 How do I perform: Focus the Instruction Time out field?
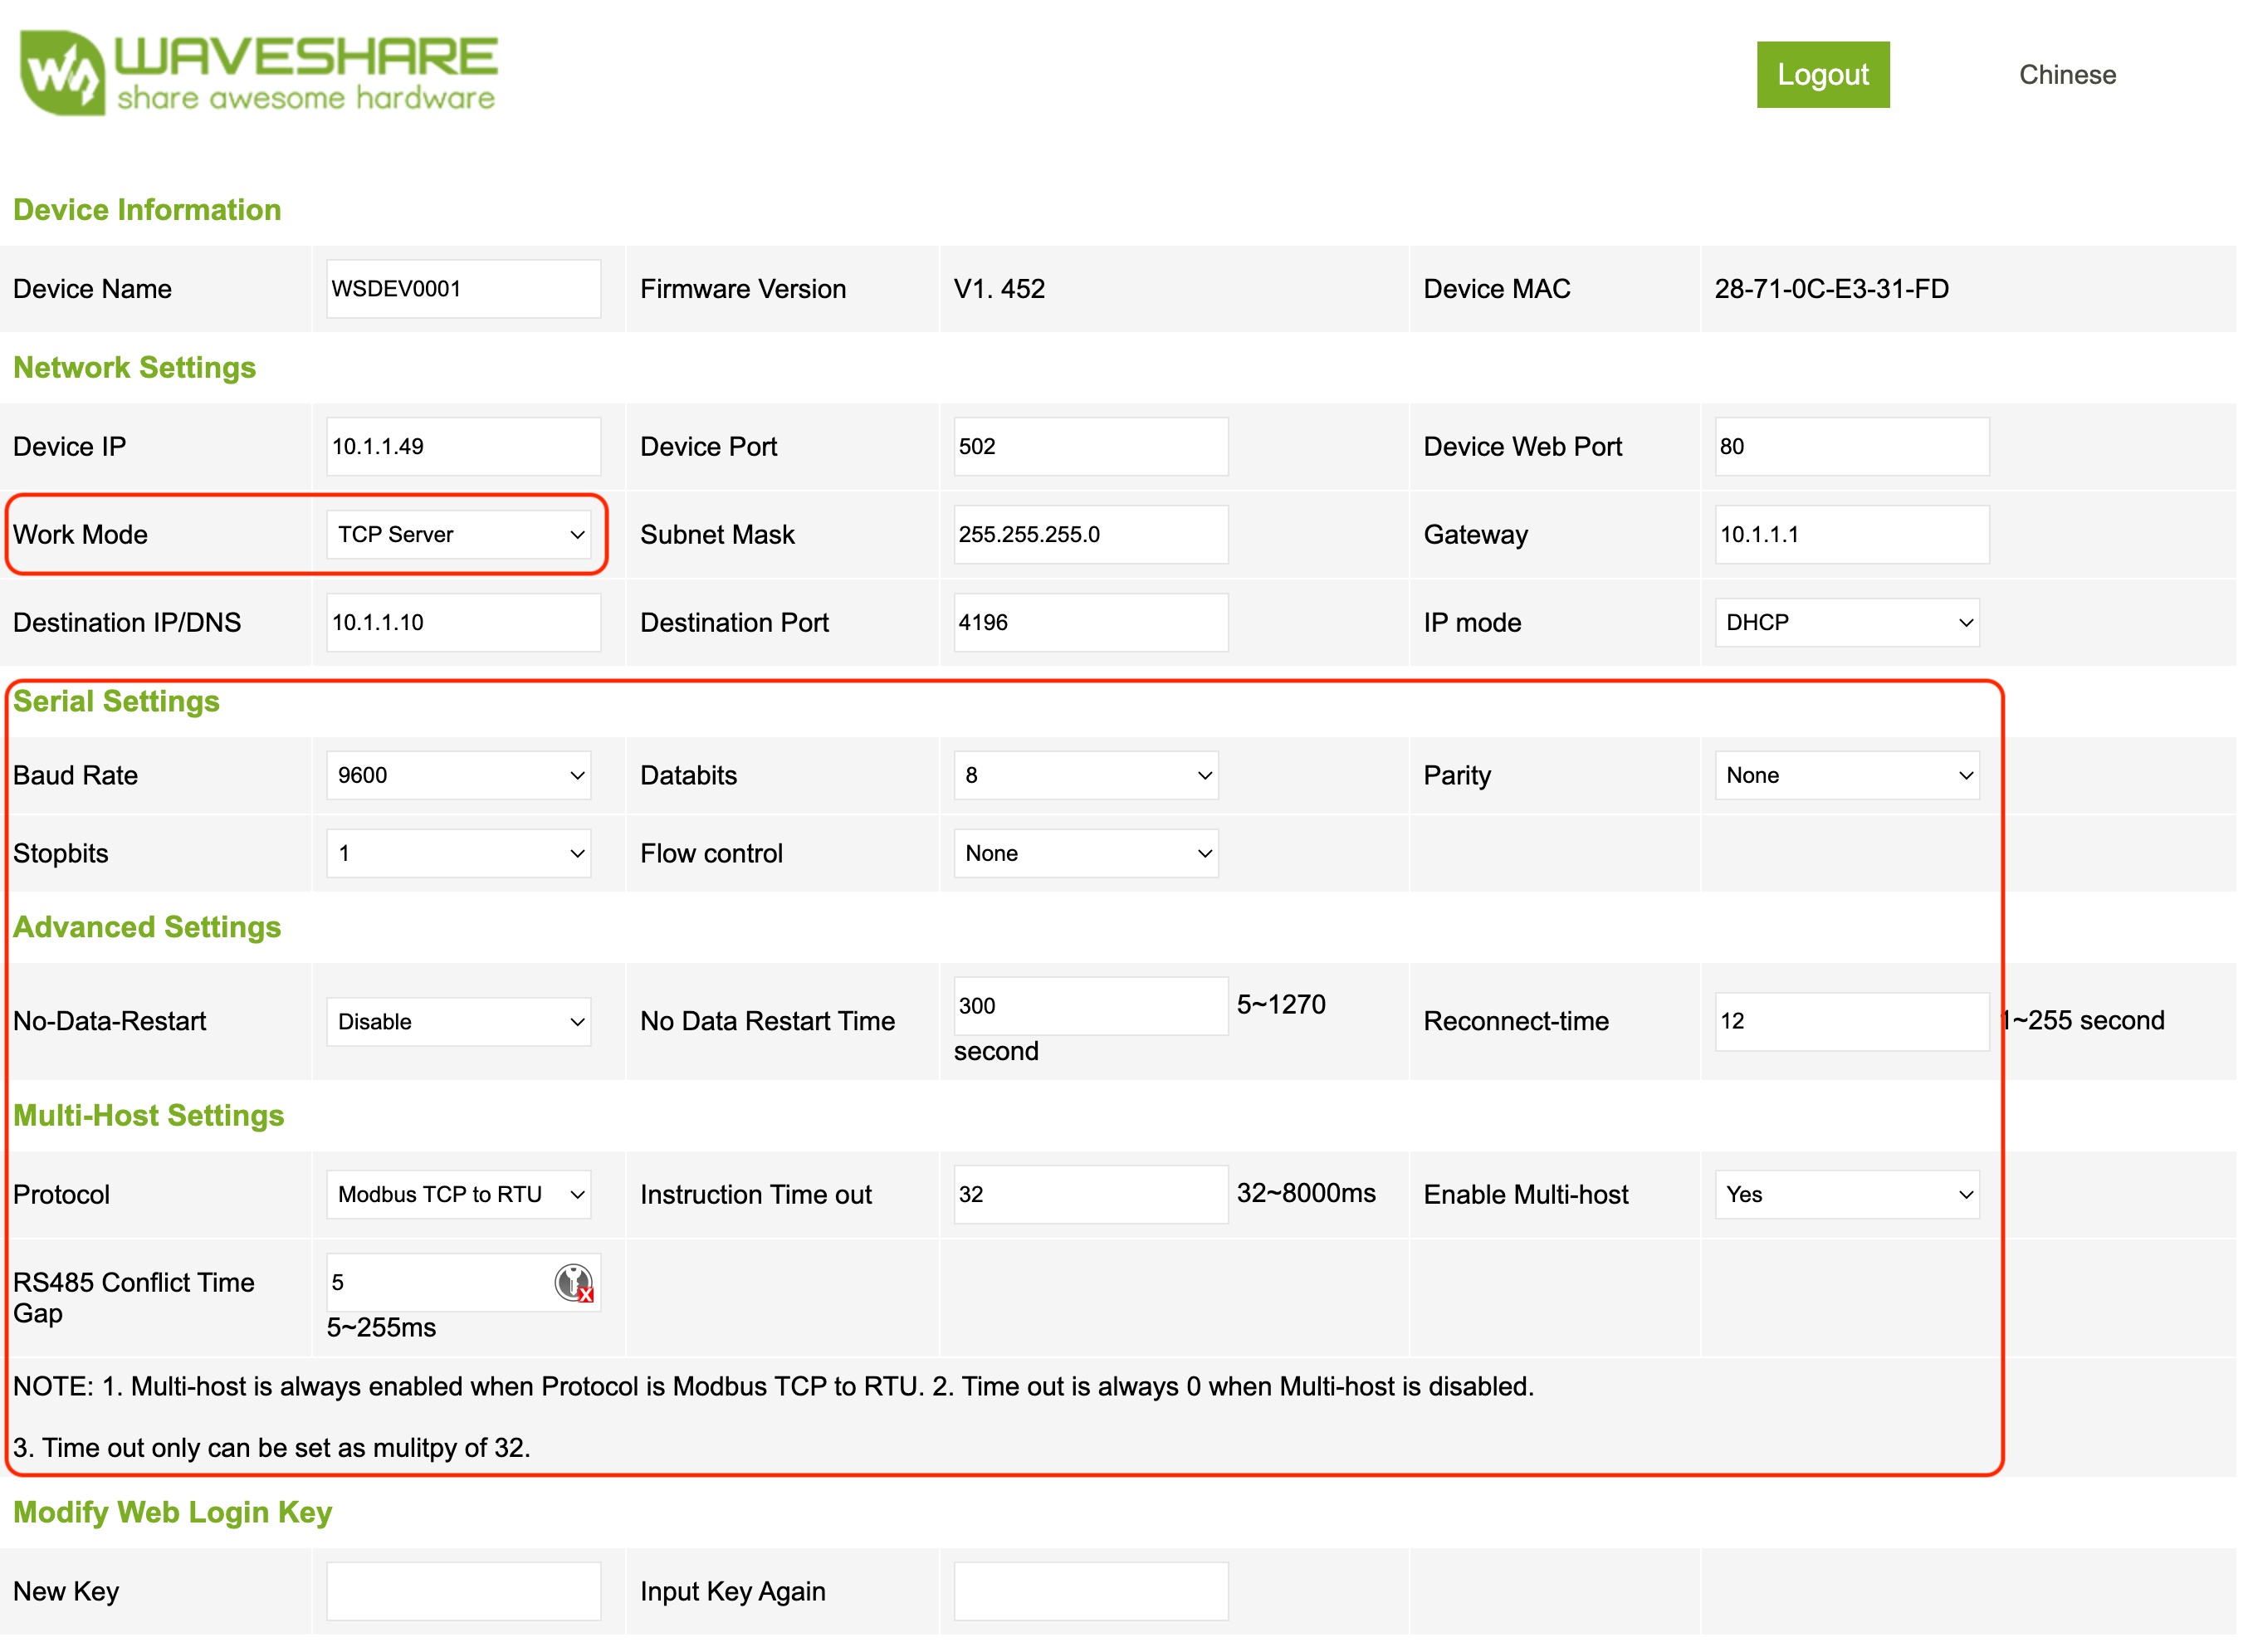pos(1089,1194)
